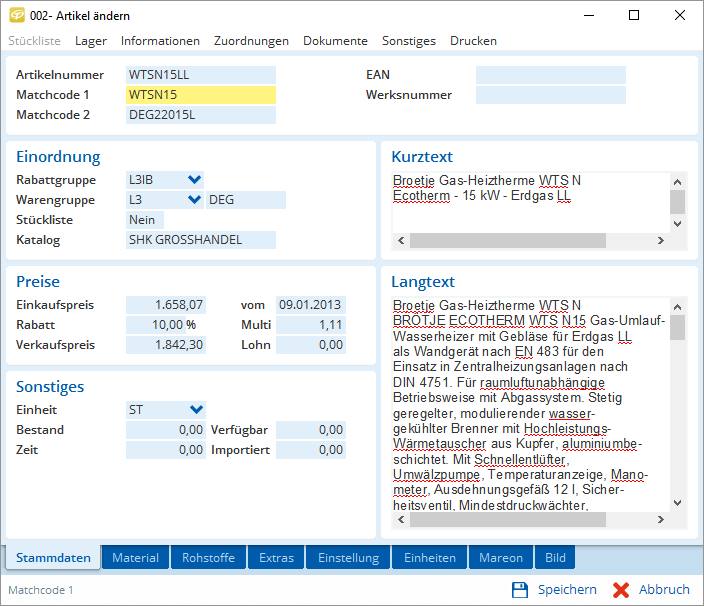Screen dimensions: 704x606
Task: Click the Kurztext horizontal scrollbar thumb
Action: click(508, 241)
